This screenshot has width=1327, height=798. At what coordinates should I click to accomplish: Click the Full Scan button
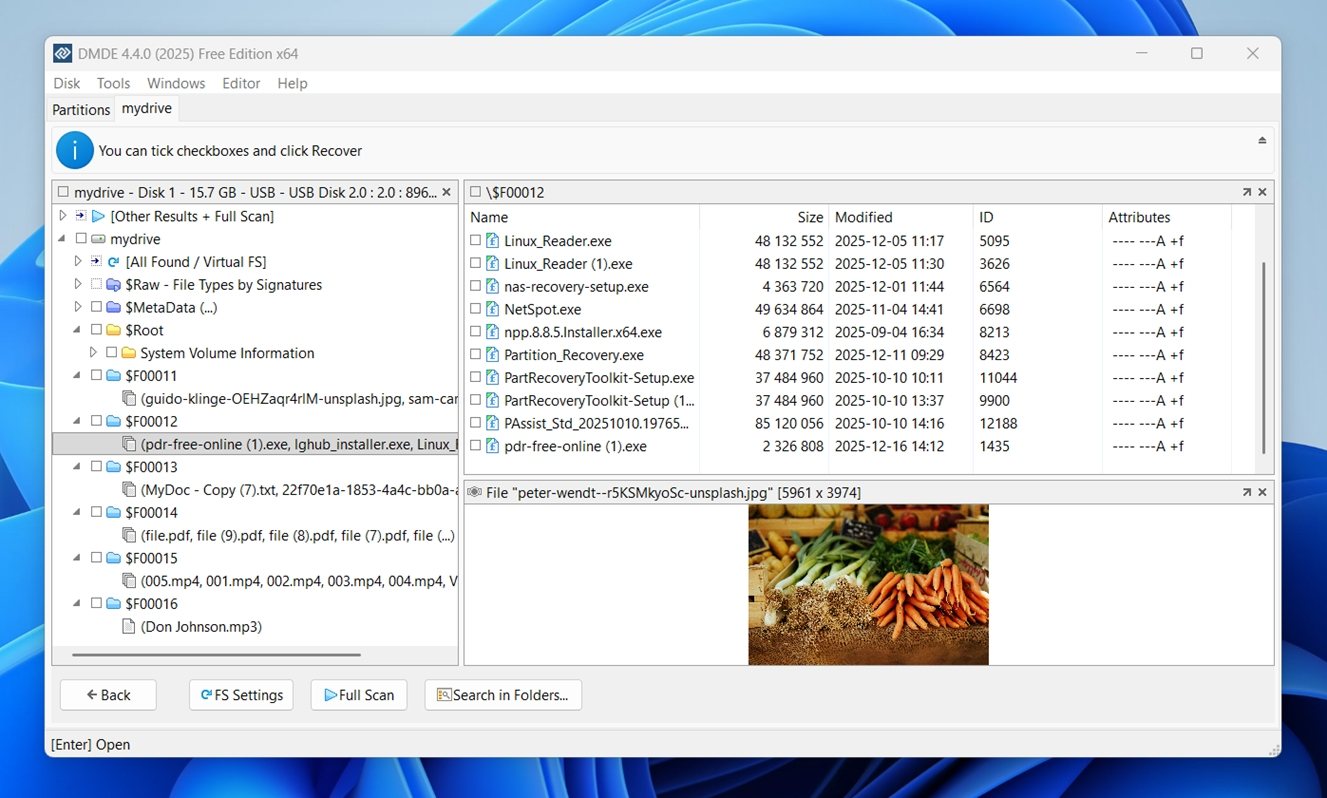[x=359, y=695]
